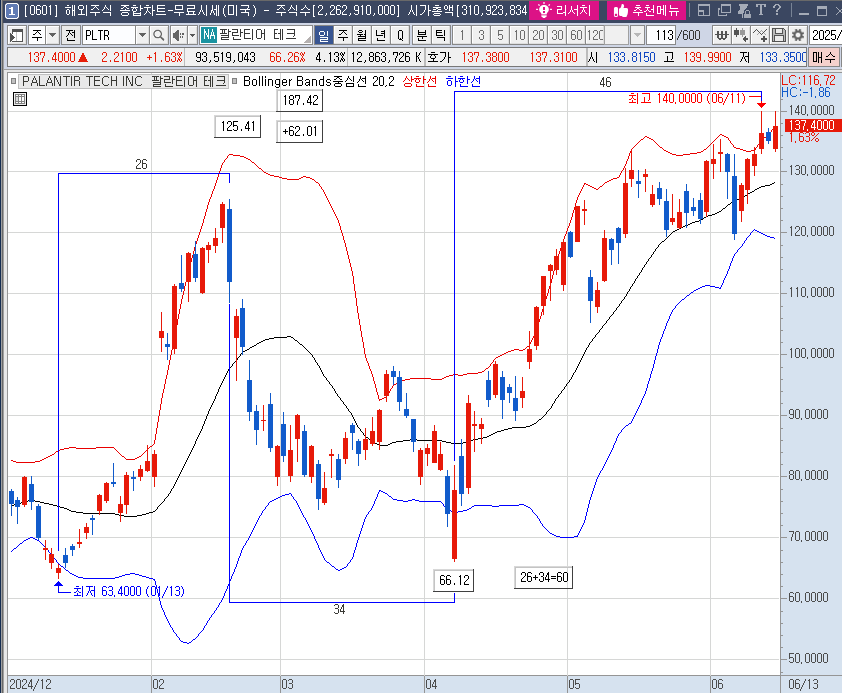Image resolution: width=842 pixels, height=693 pixels.
Task: Click the candle count field showing 113
Action: 660,36
